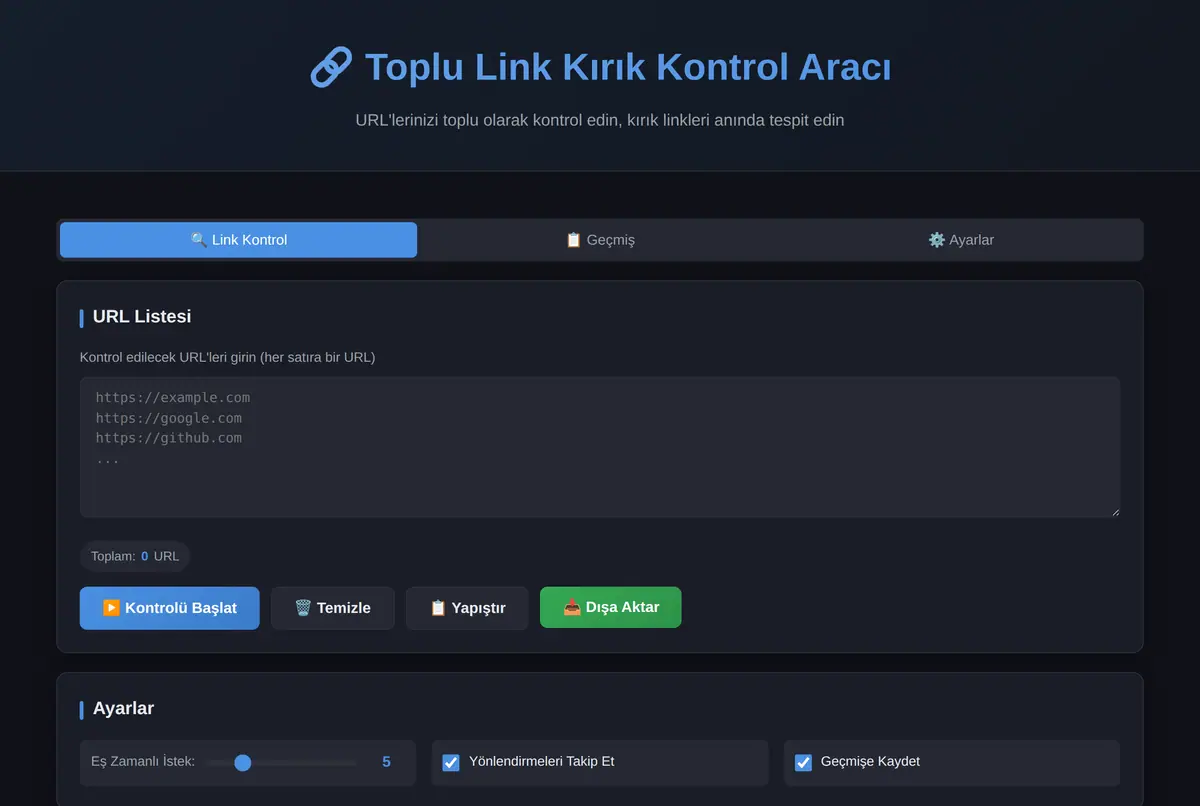Image resolution: width=1200 pixels, height=806 pixels.
Task: Click the Toplam: 0 URL counter
Action: tap(135, 556)
